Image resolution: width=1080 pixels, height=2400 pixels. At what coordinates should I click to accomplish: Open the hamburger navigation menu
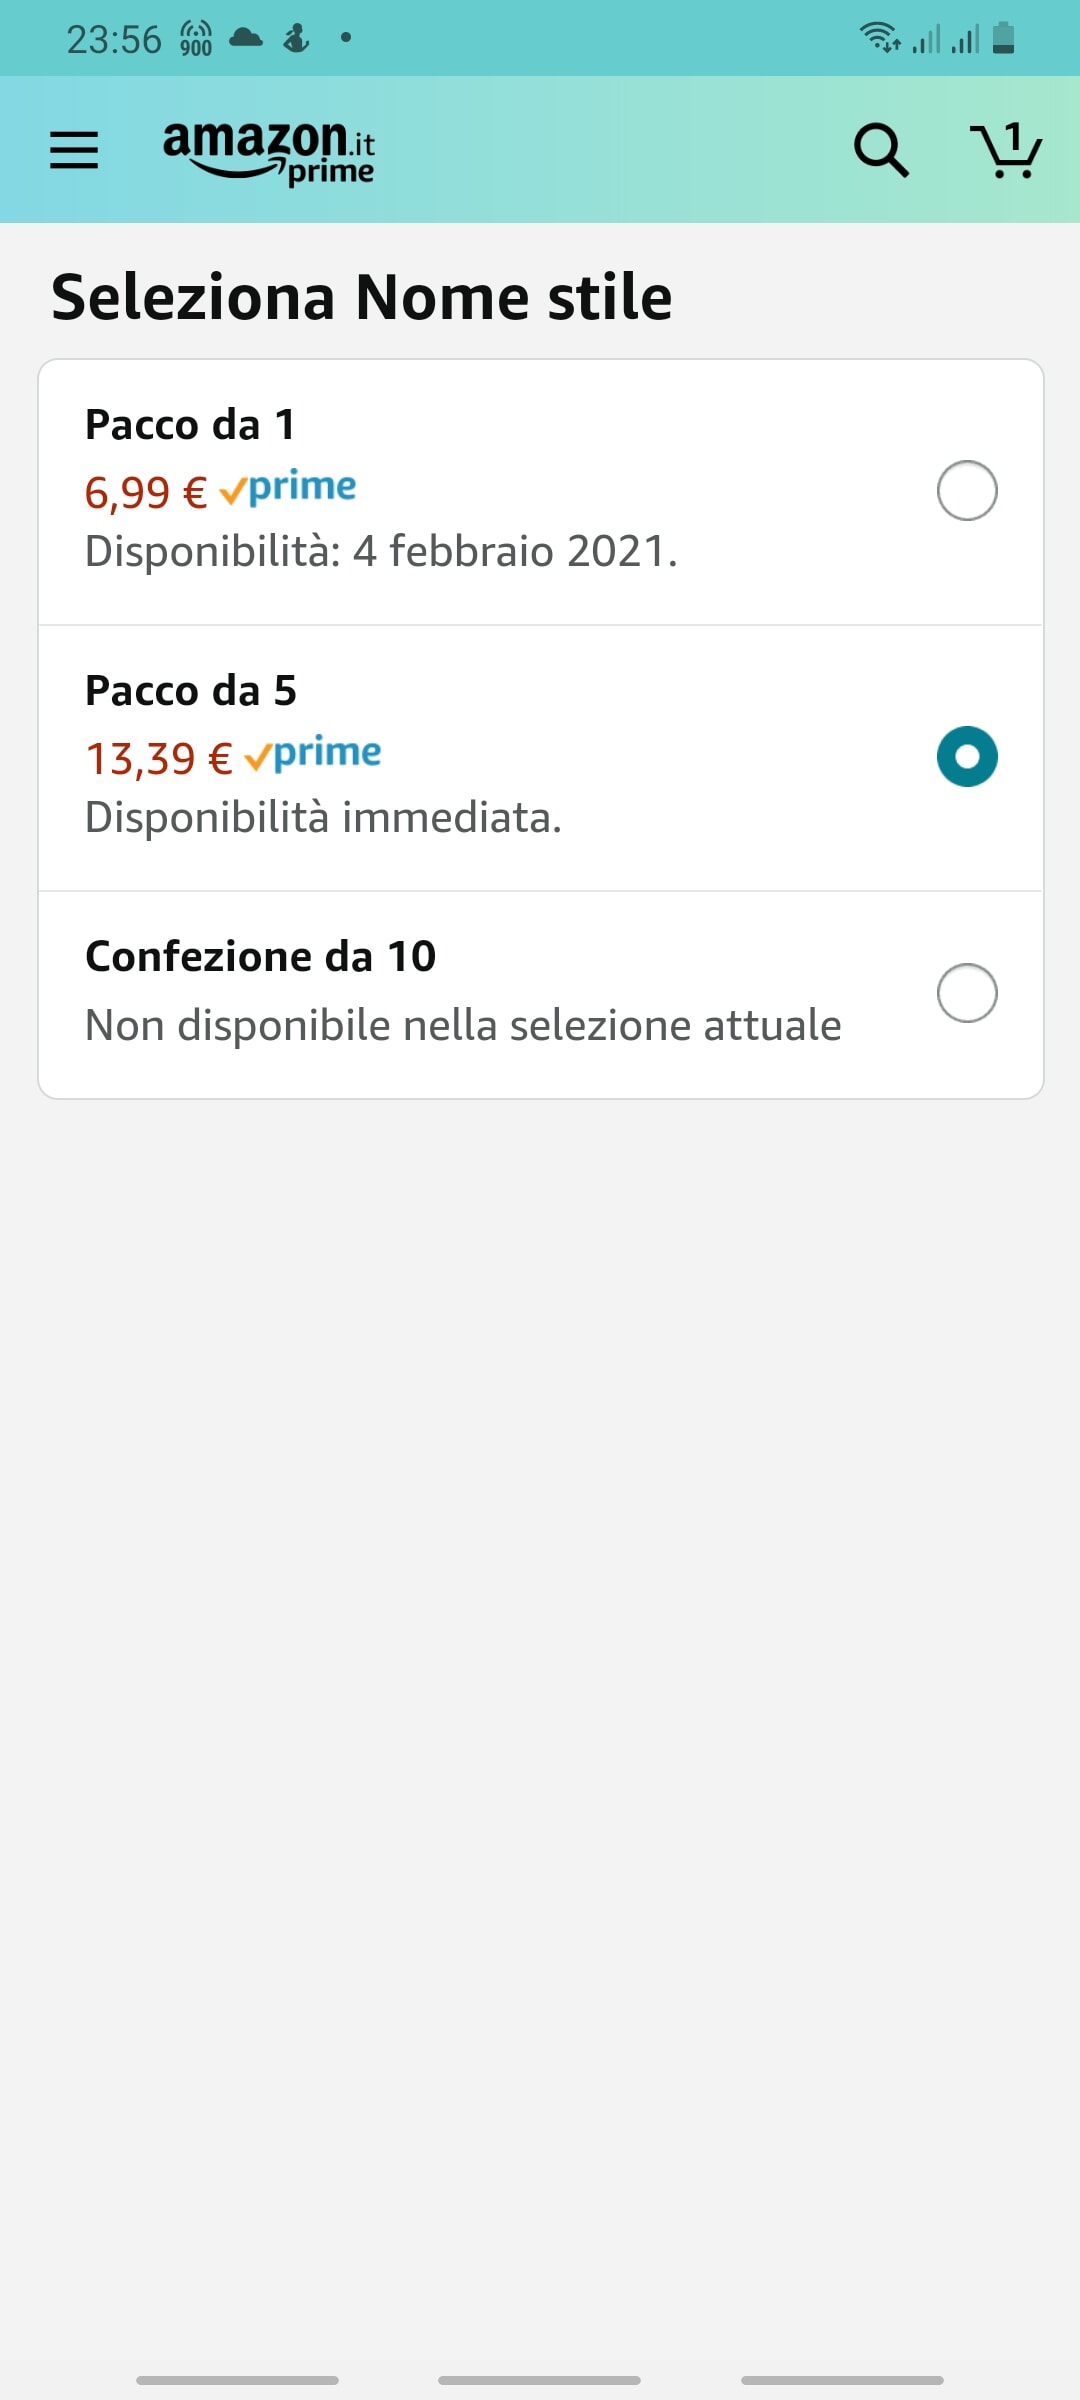(74, 150)
